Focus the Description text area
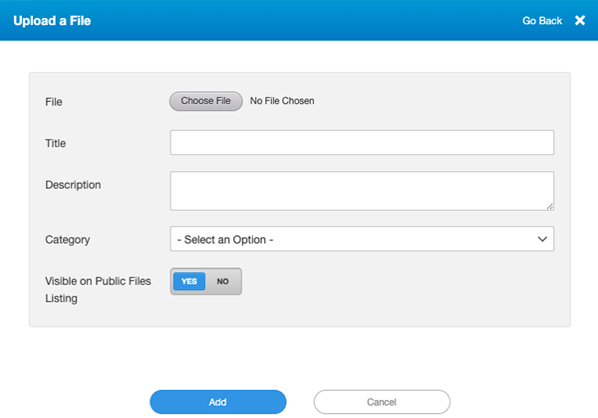This screenshot has width=598, height=418. pyautogui.click(x=362, y=191)
